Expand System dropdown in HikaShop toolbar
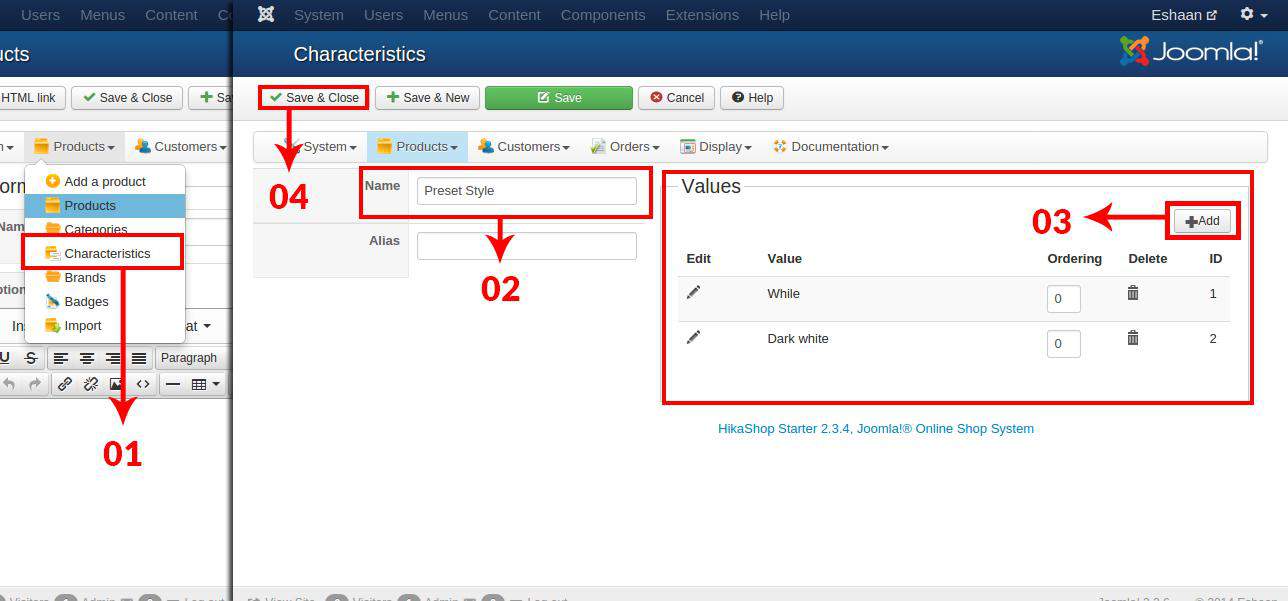 319,146
